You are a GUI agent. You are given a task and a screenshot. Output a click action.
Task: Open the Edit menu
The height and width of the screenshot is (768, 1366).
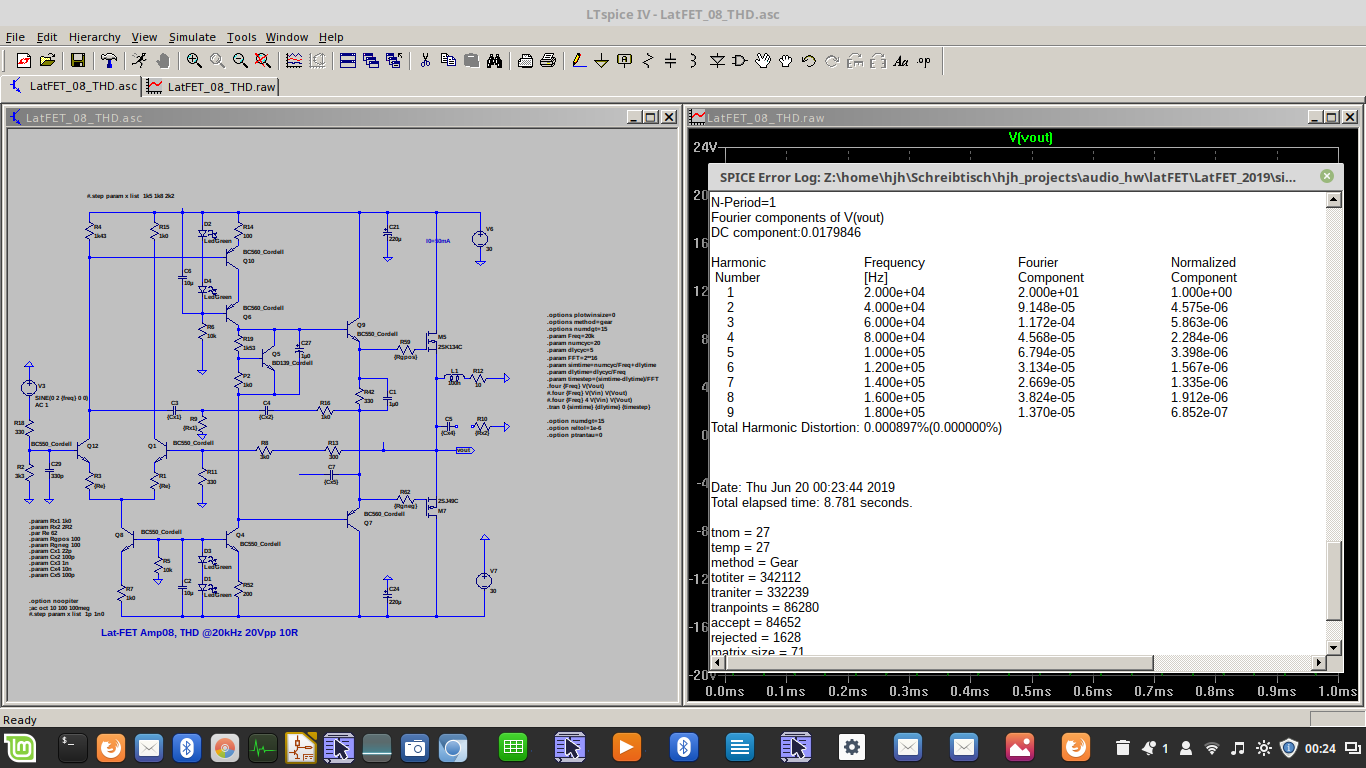(x=47, y=37)
